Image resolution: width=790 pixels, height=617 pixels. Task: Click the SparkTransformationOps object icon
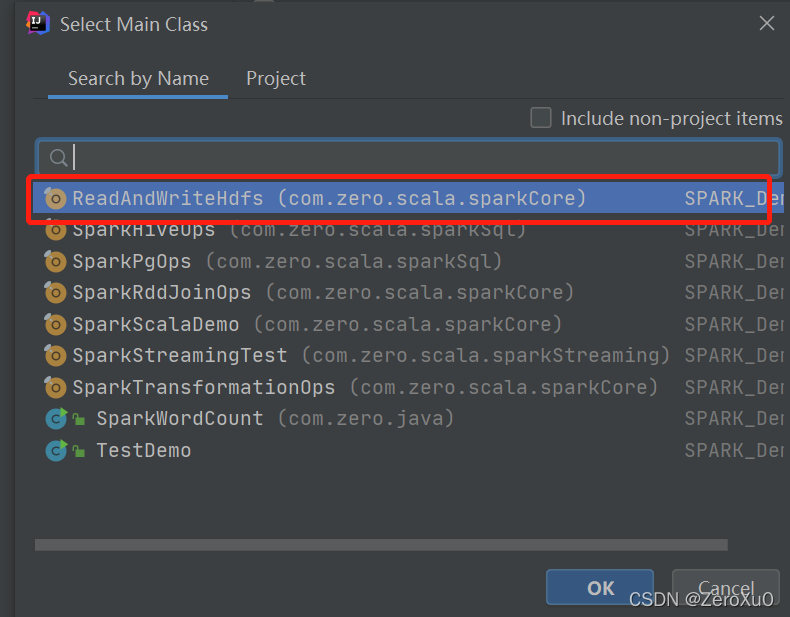coord(55,387)
